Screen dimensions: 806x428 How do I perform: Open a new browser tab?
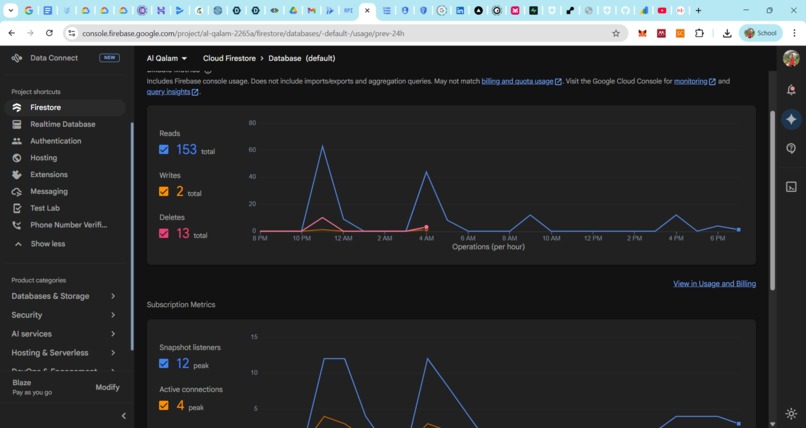pos(698,10)
